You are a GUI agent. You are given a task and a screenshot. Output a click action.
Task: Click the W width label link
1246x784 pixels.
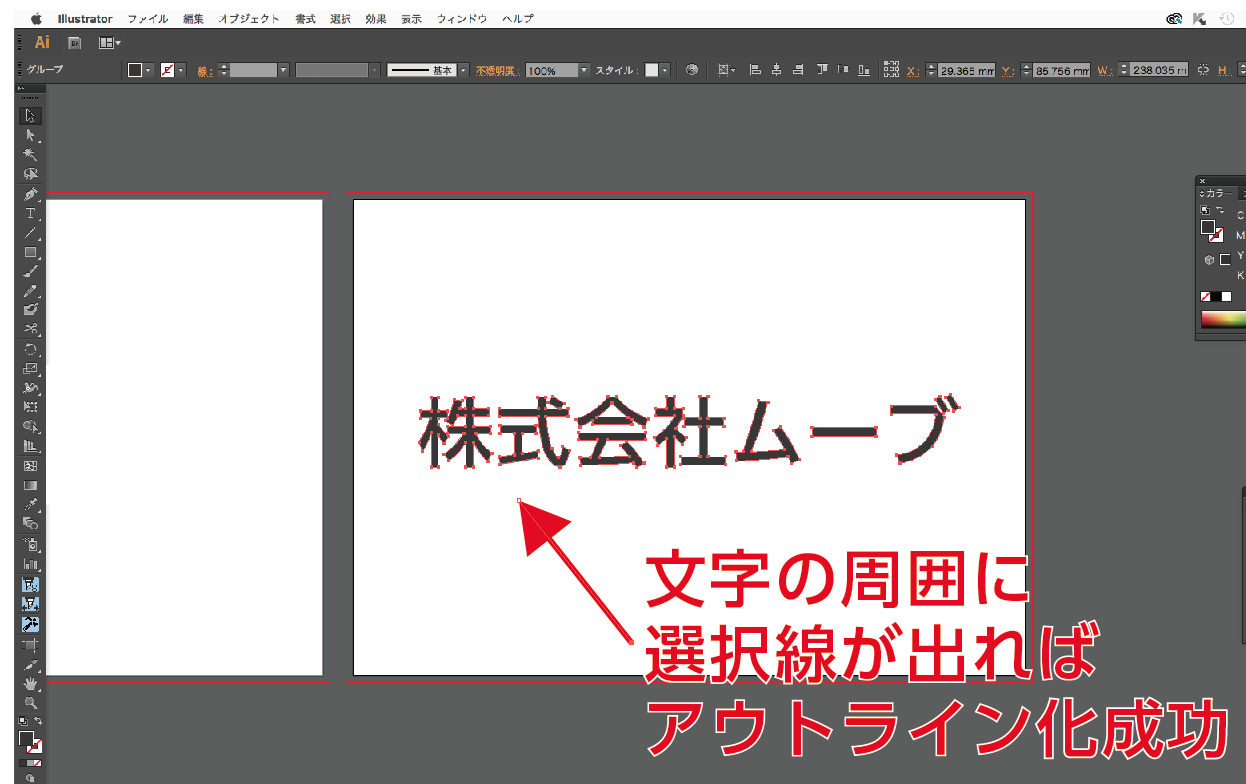pyautogui.click(x=1104, y=71)
